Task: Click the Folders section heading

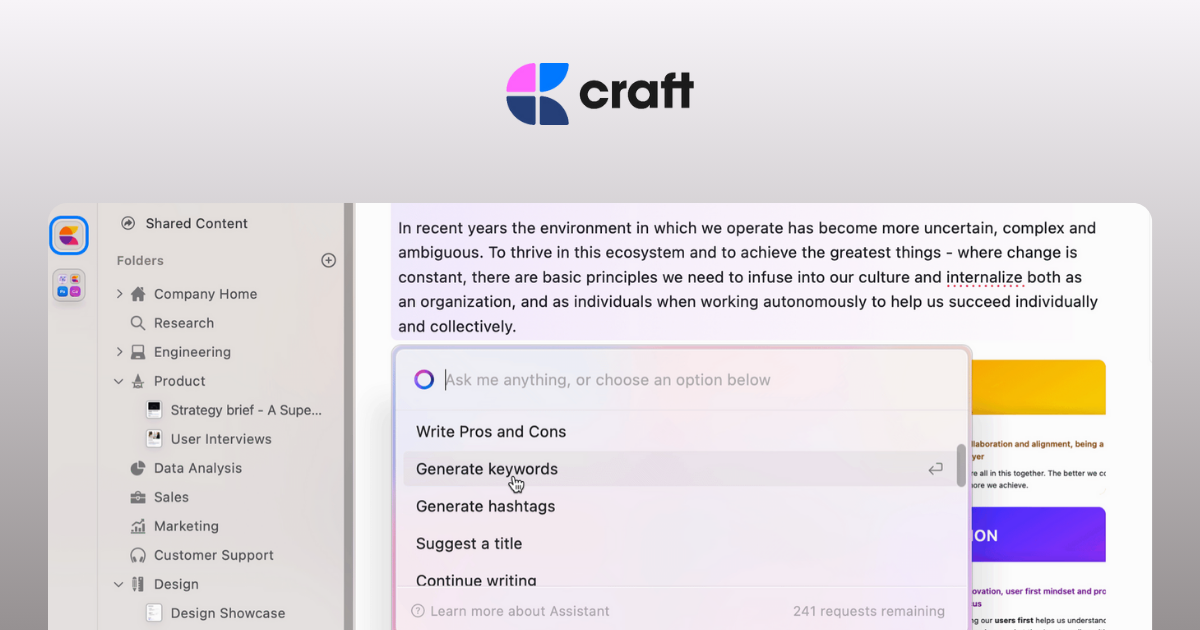Action: (x=140, y=260)
